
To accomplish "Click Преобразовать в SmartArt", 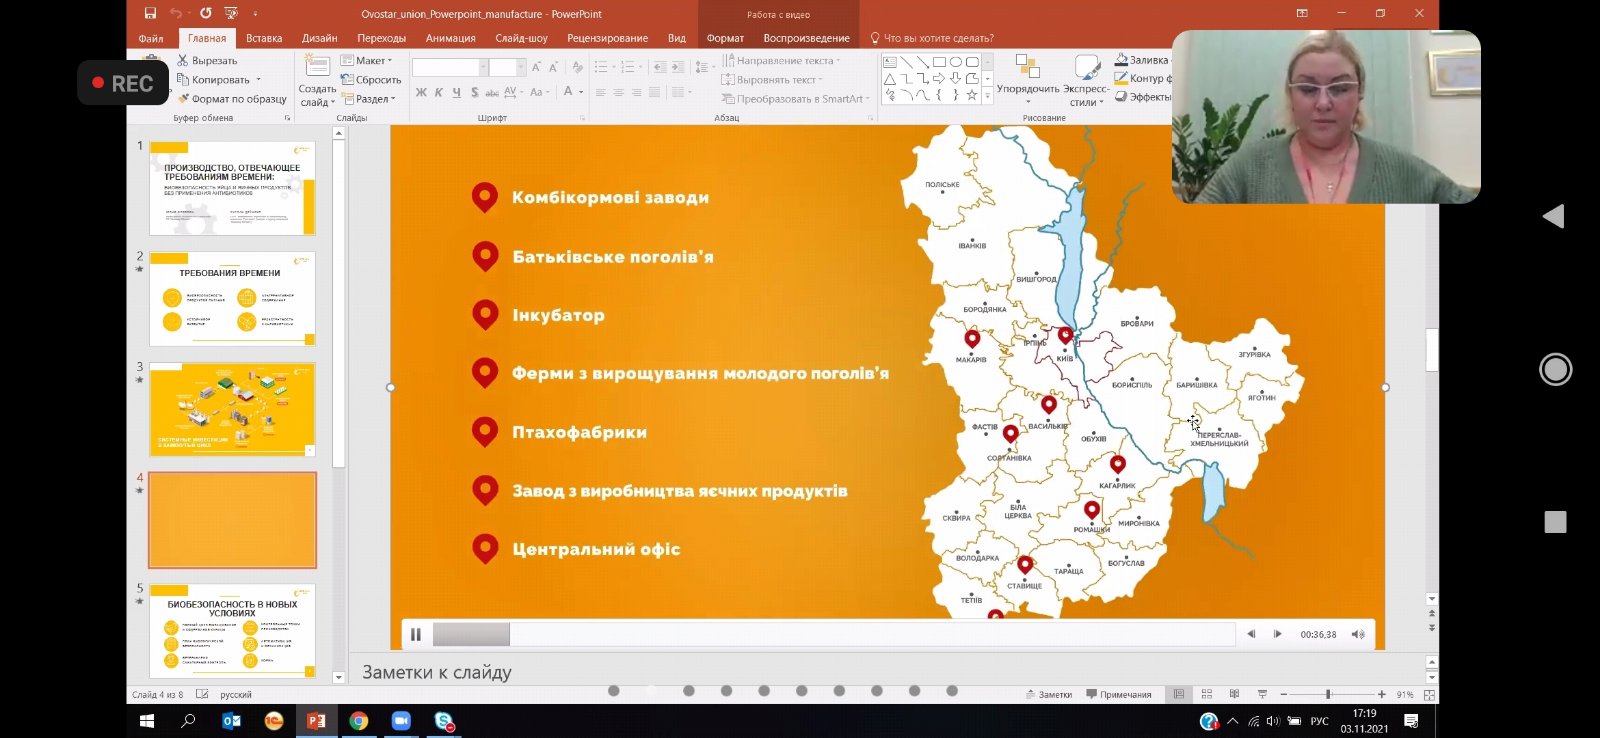I will pyautogui.click(x=795, y=99).
